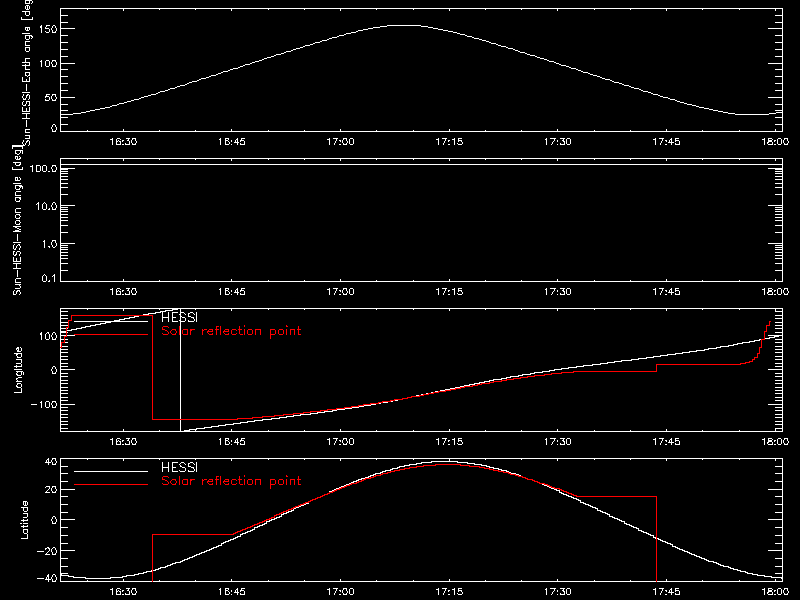Click 17:45 under the Latitude plot

pos(666,591)
